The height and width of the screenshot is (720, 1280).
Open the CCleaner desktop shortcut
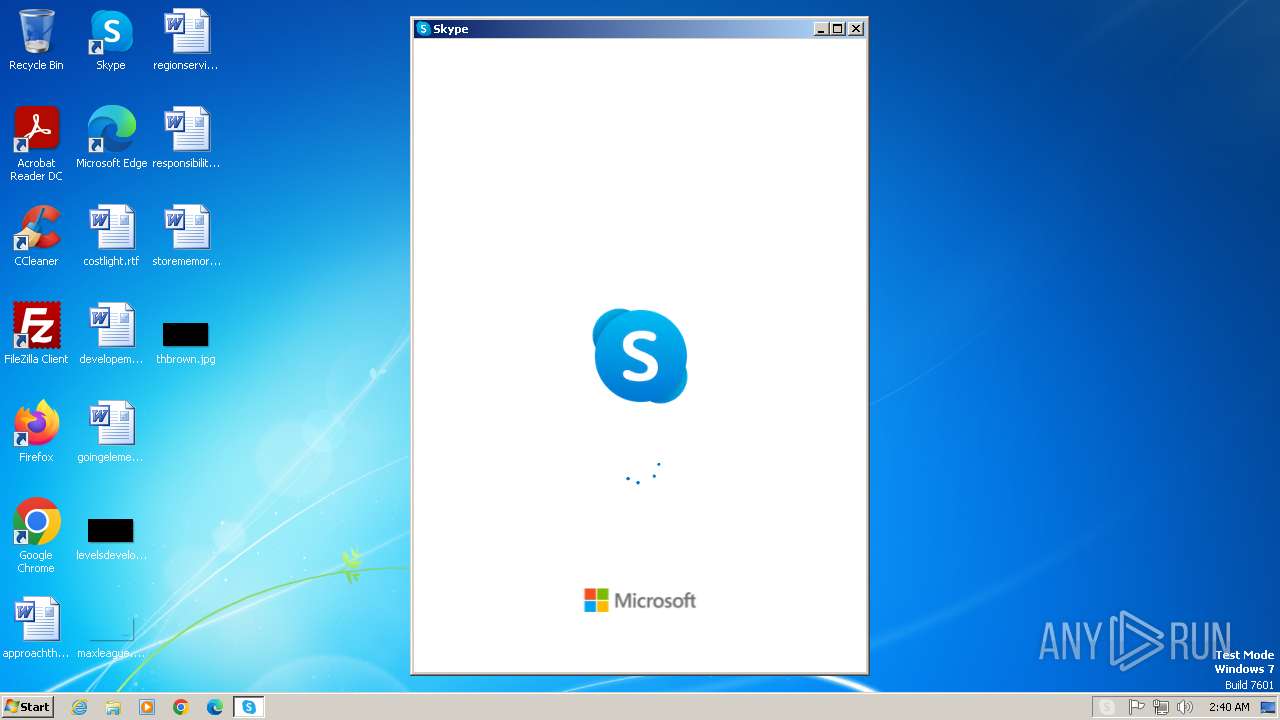[36, 236]
